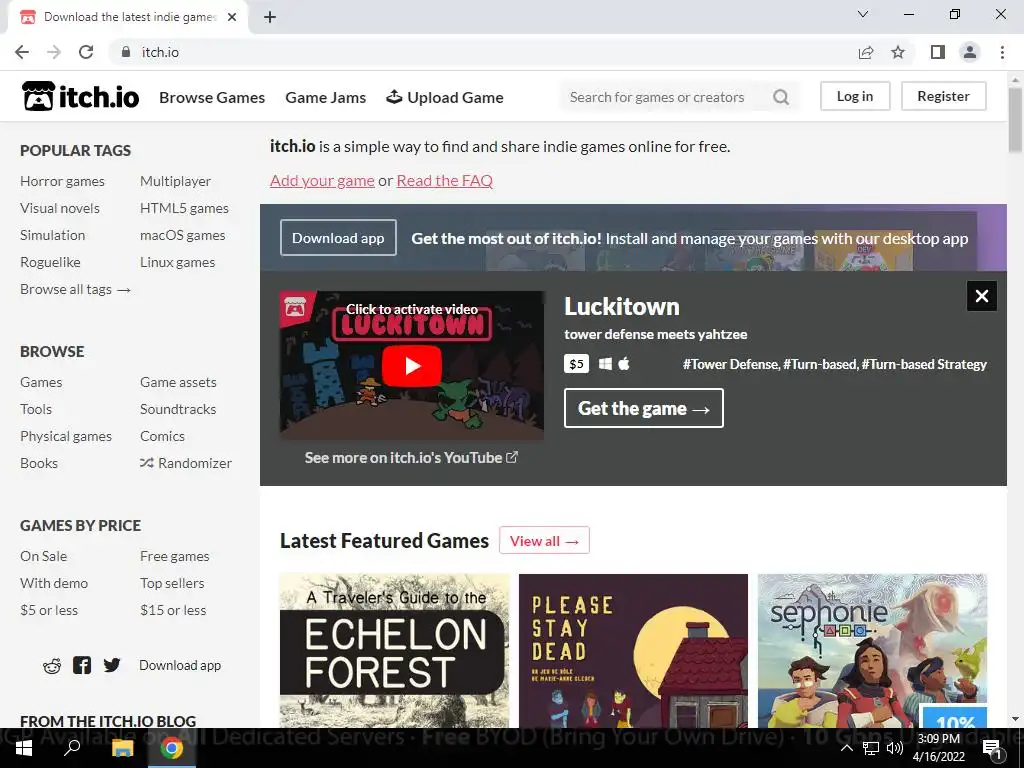
Task: Open Upload Game page
Action: click(x=445, y=97)
